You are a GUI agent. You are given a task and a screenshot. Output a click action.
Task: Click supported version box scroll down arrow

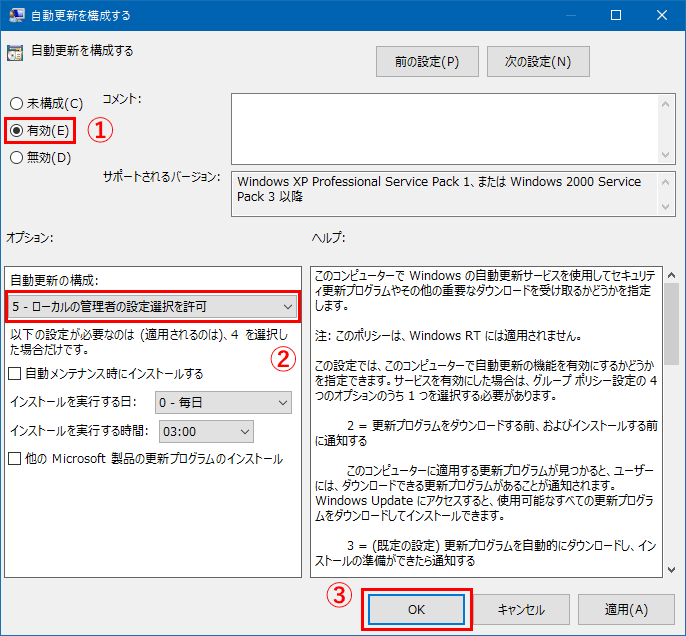[665, 206]
